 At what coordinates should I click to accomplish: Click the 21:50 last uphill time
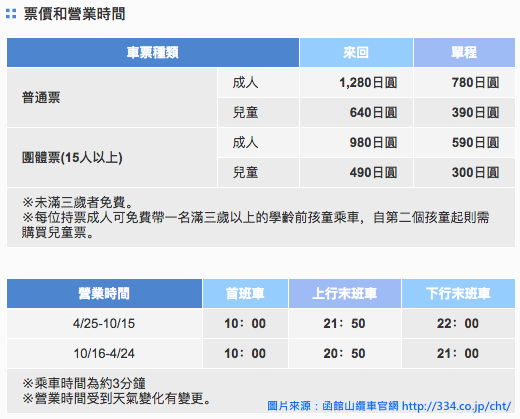pyautogui.click(x=345, y=324)
